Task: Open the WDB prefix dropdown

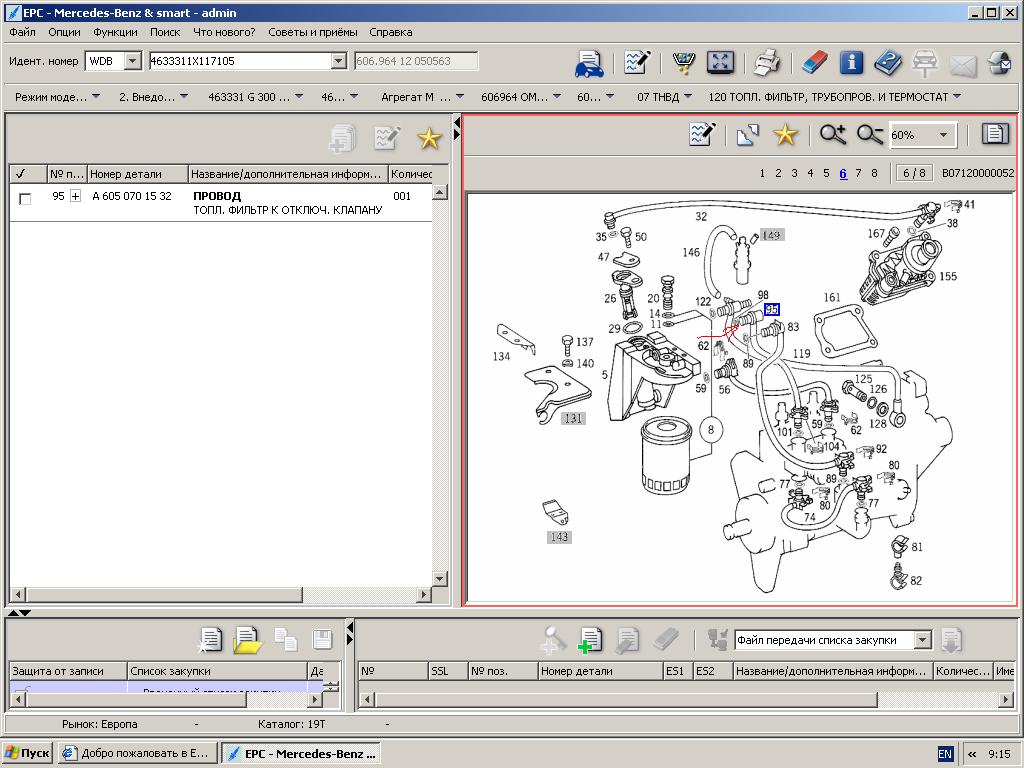Action: 133,61
